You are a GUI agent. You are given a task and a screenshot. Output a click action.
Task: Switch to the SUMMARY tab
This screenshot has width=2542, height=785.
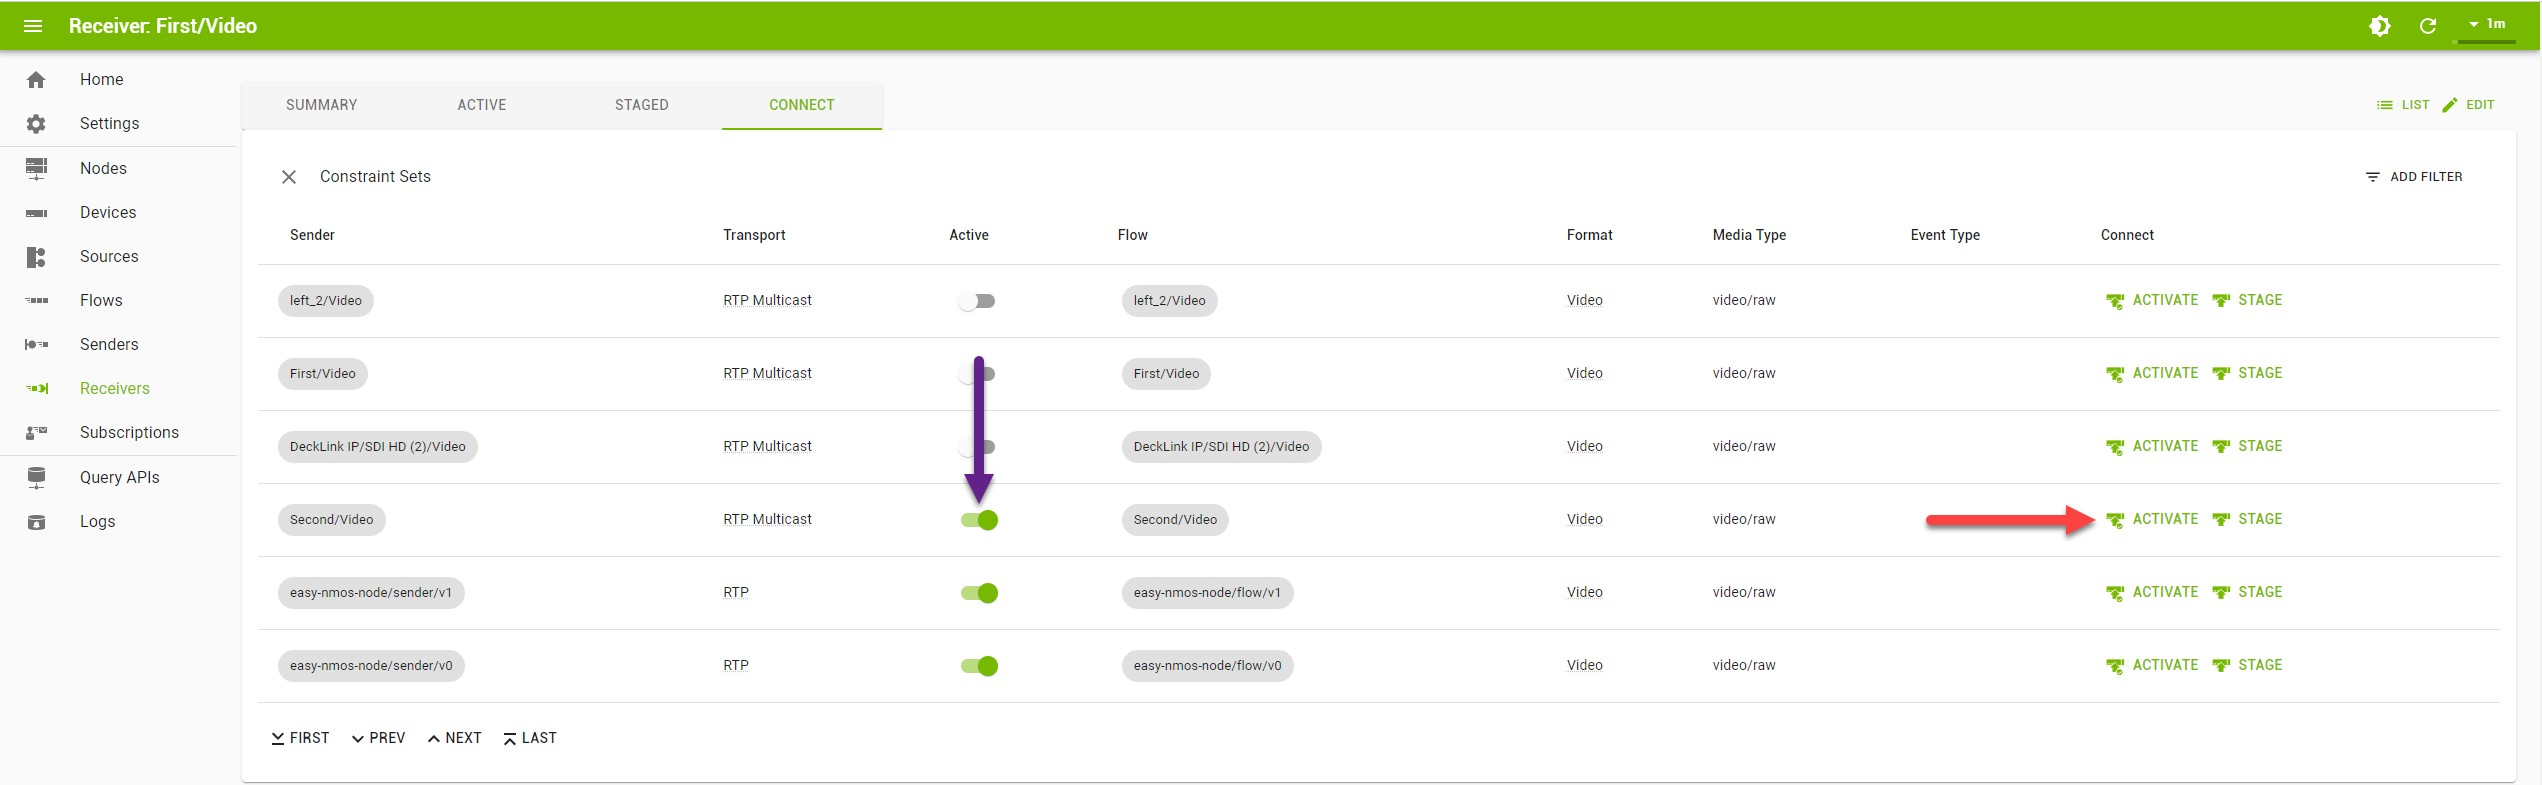321,105
